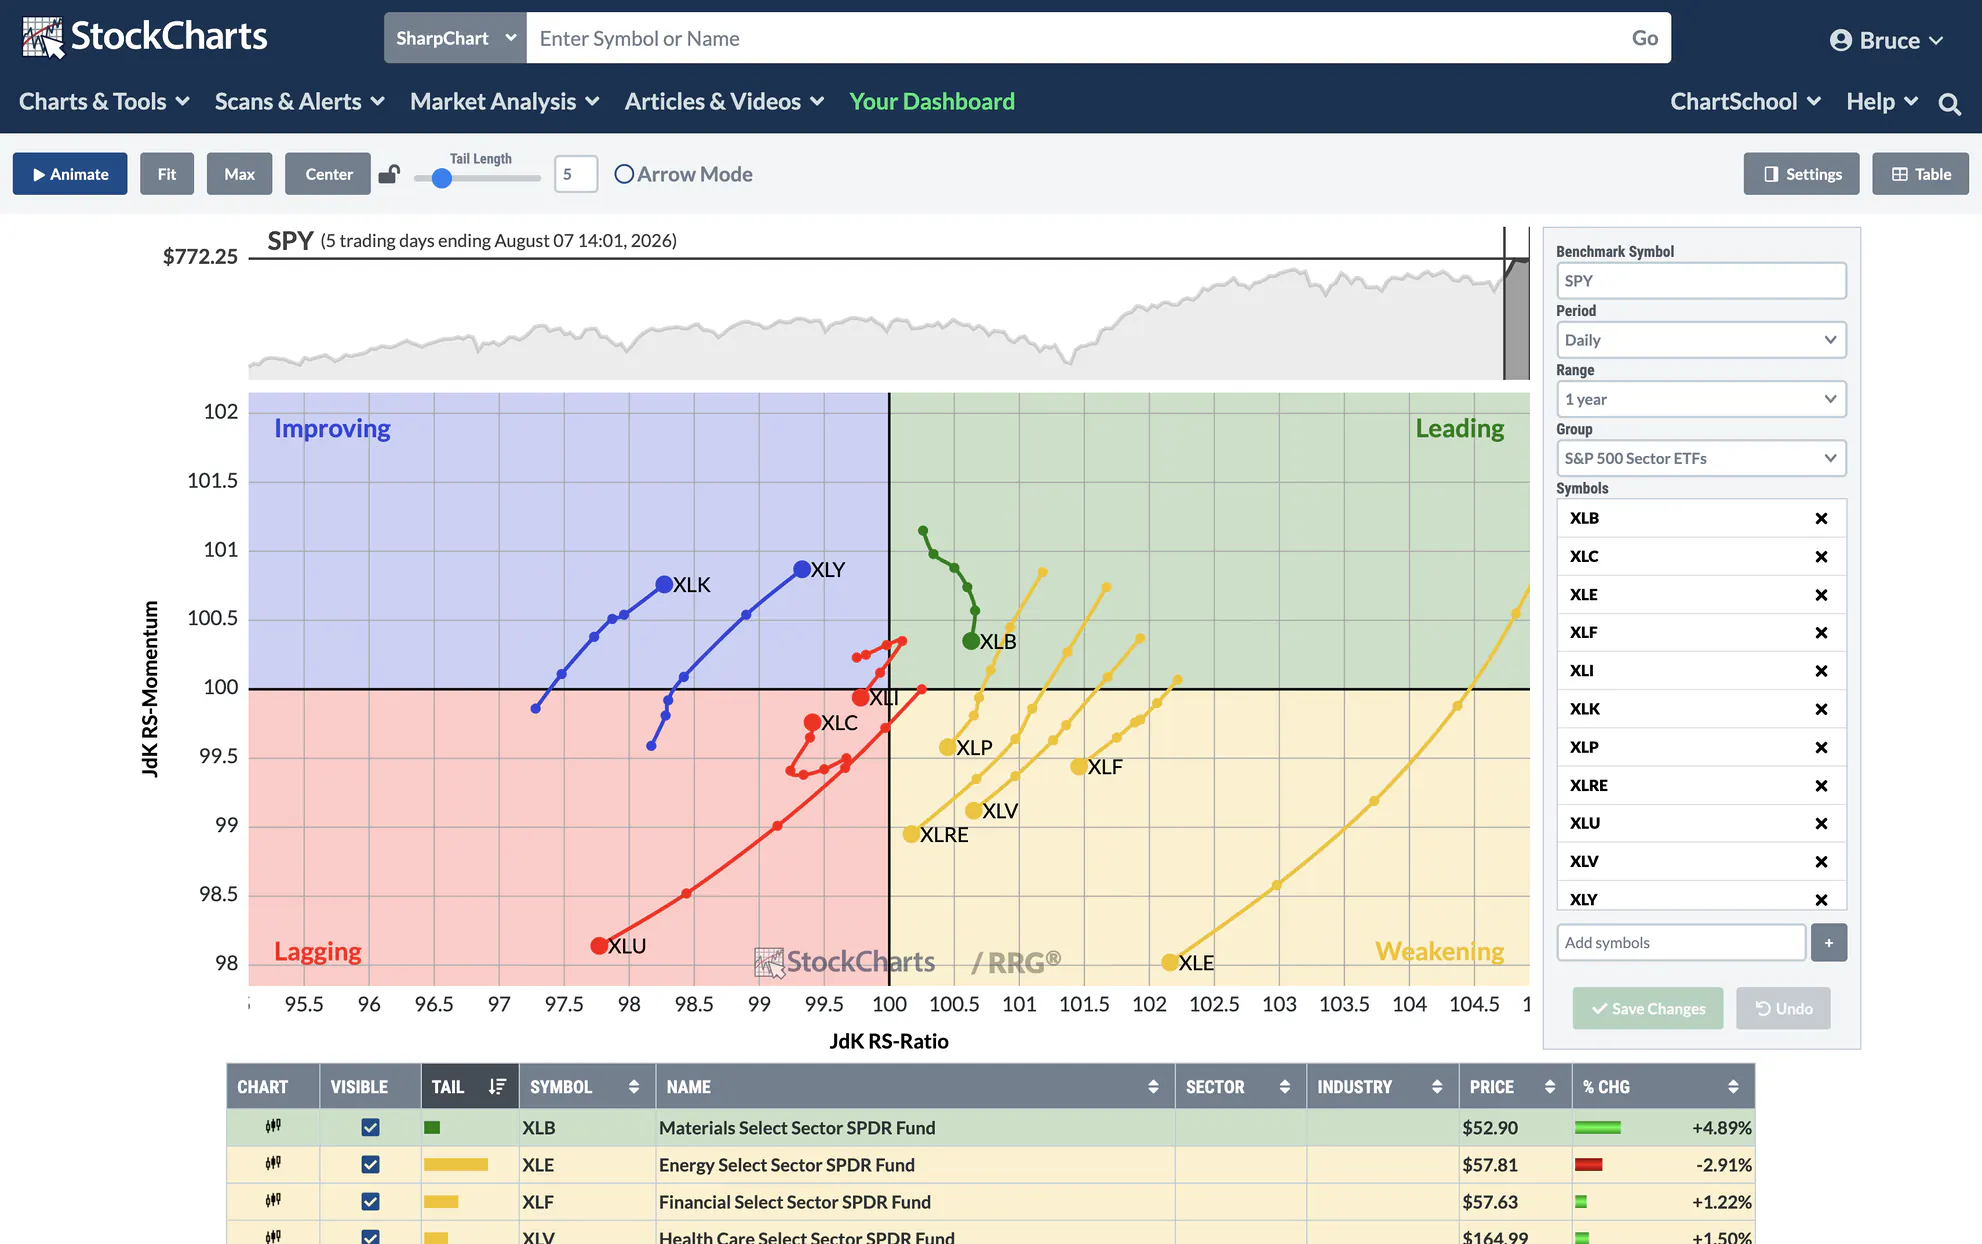The image size is (1982, 1244).
Task: Open the Settings panel button
Action: 1801,174
